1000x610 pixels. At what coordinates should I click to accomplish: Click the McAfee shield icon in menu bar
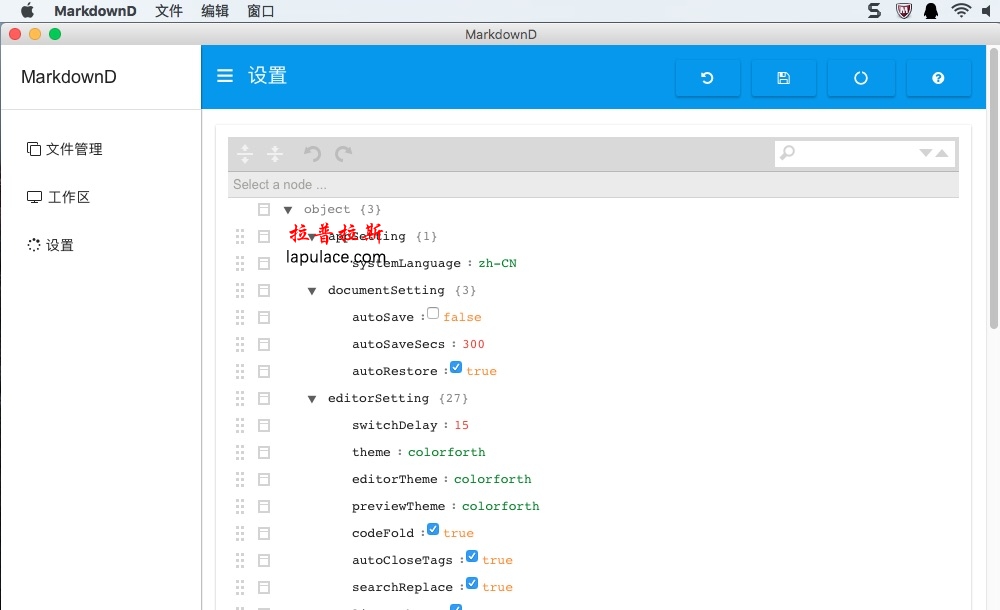click(x=904, y=10)
